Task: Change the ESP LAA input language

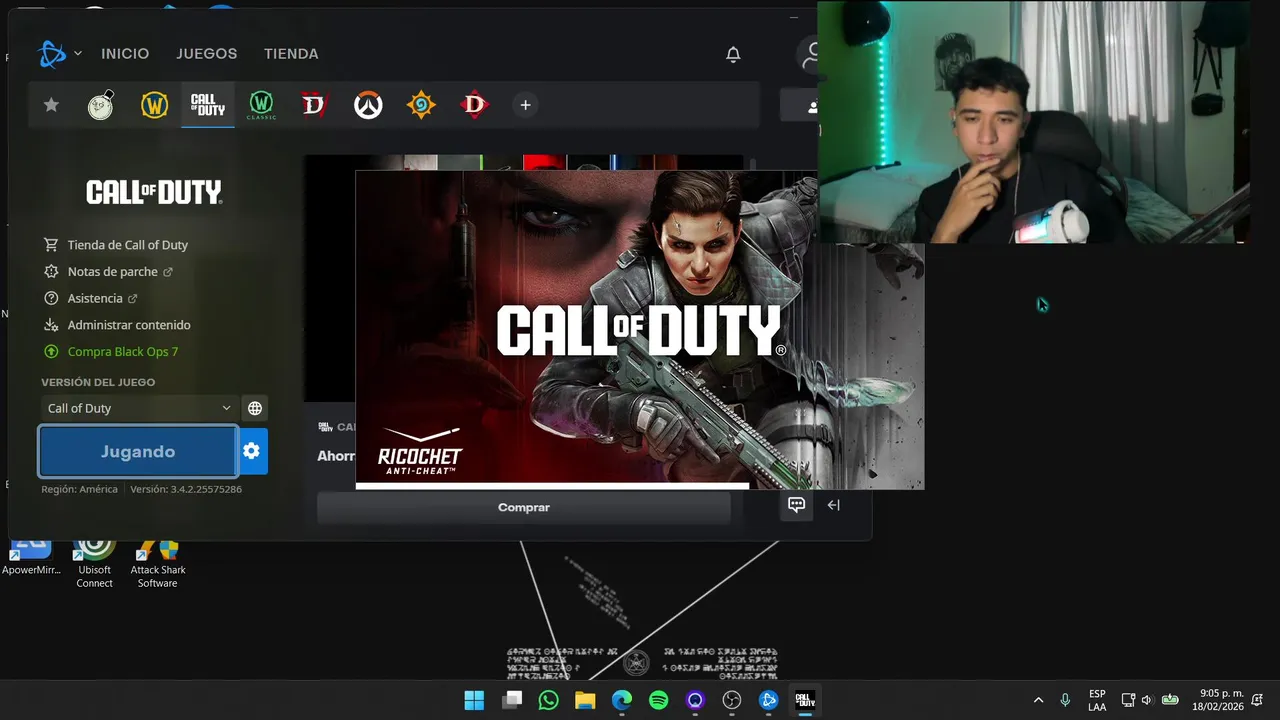Action: pos(1097,700)
